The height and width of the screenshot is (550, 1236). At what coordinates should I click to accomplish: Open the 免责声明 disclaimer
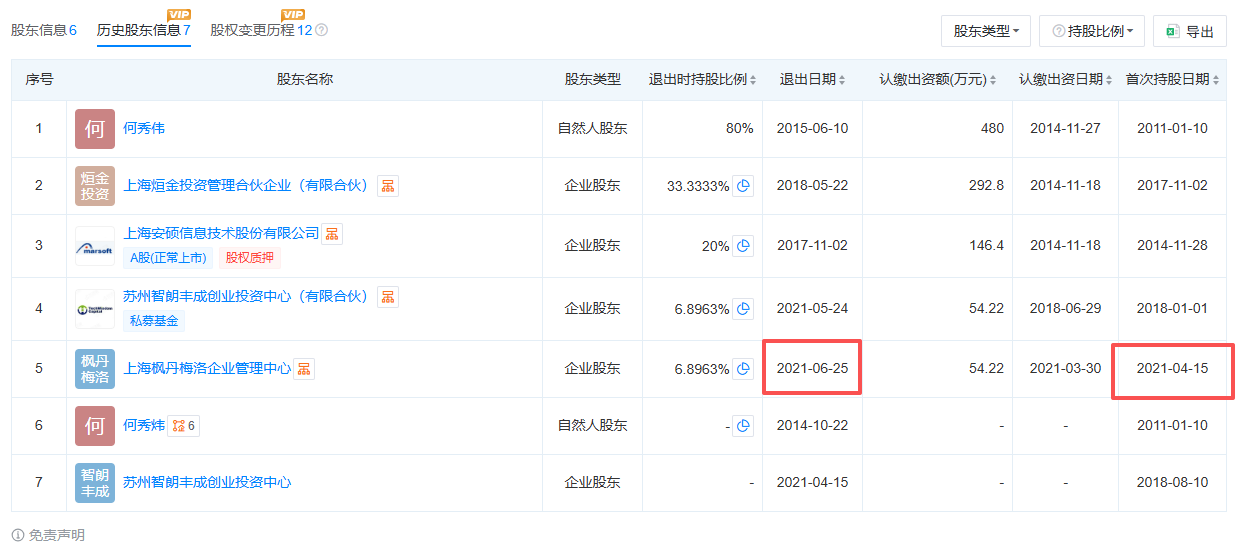pos(57,535)
